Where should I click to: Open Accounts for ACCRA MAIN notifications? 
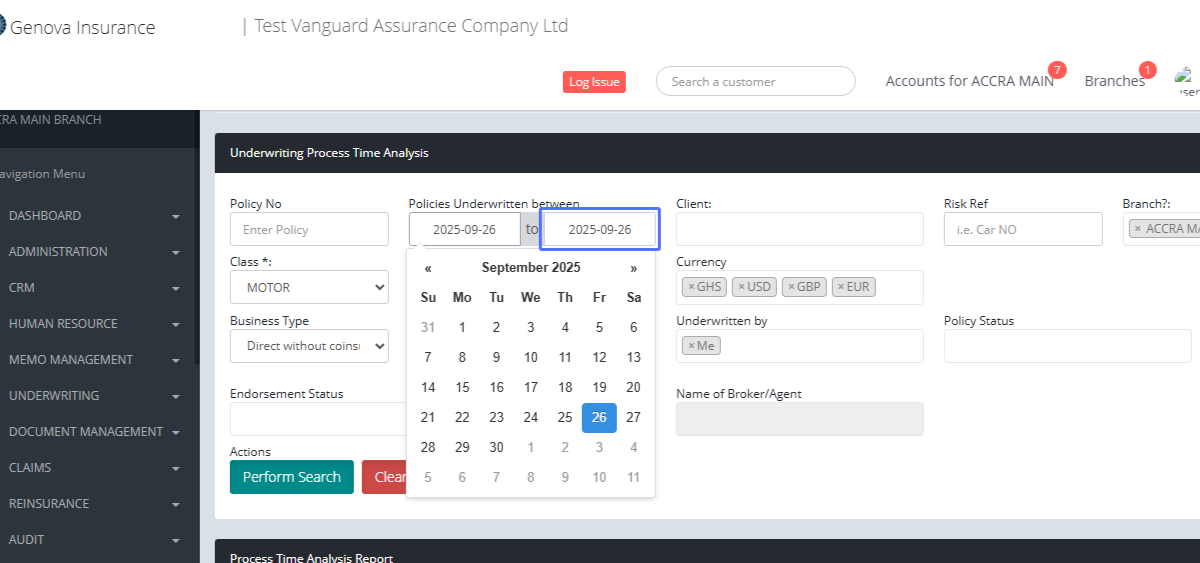(969, 81)
